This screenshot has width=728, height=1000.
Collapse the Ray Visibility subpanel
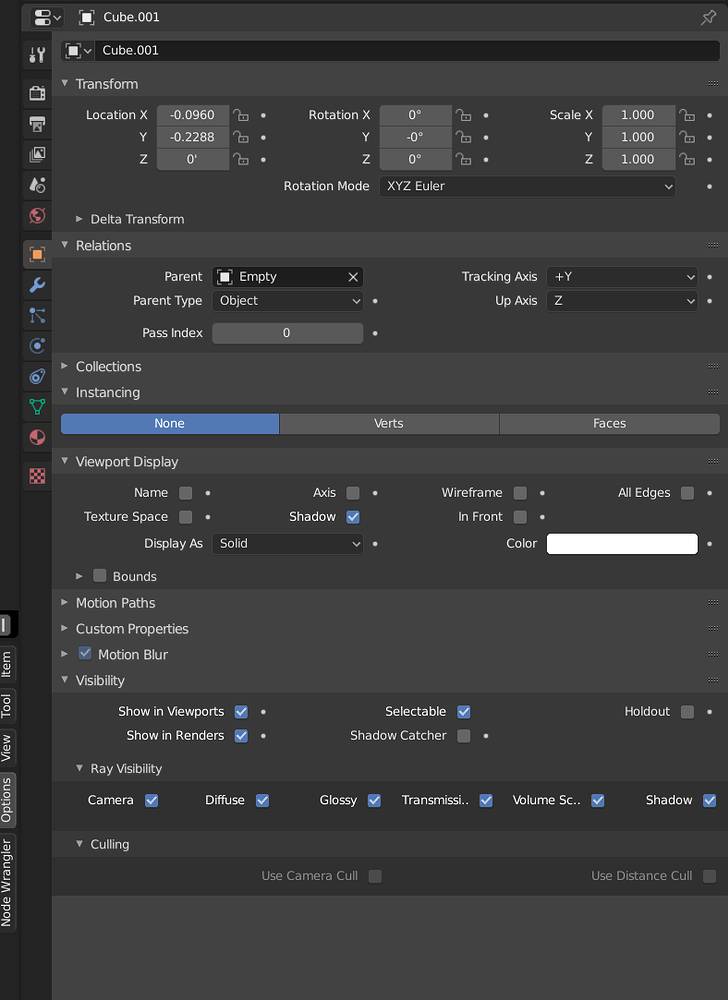point(79,768)
